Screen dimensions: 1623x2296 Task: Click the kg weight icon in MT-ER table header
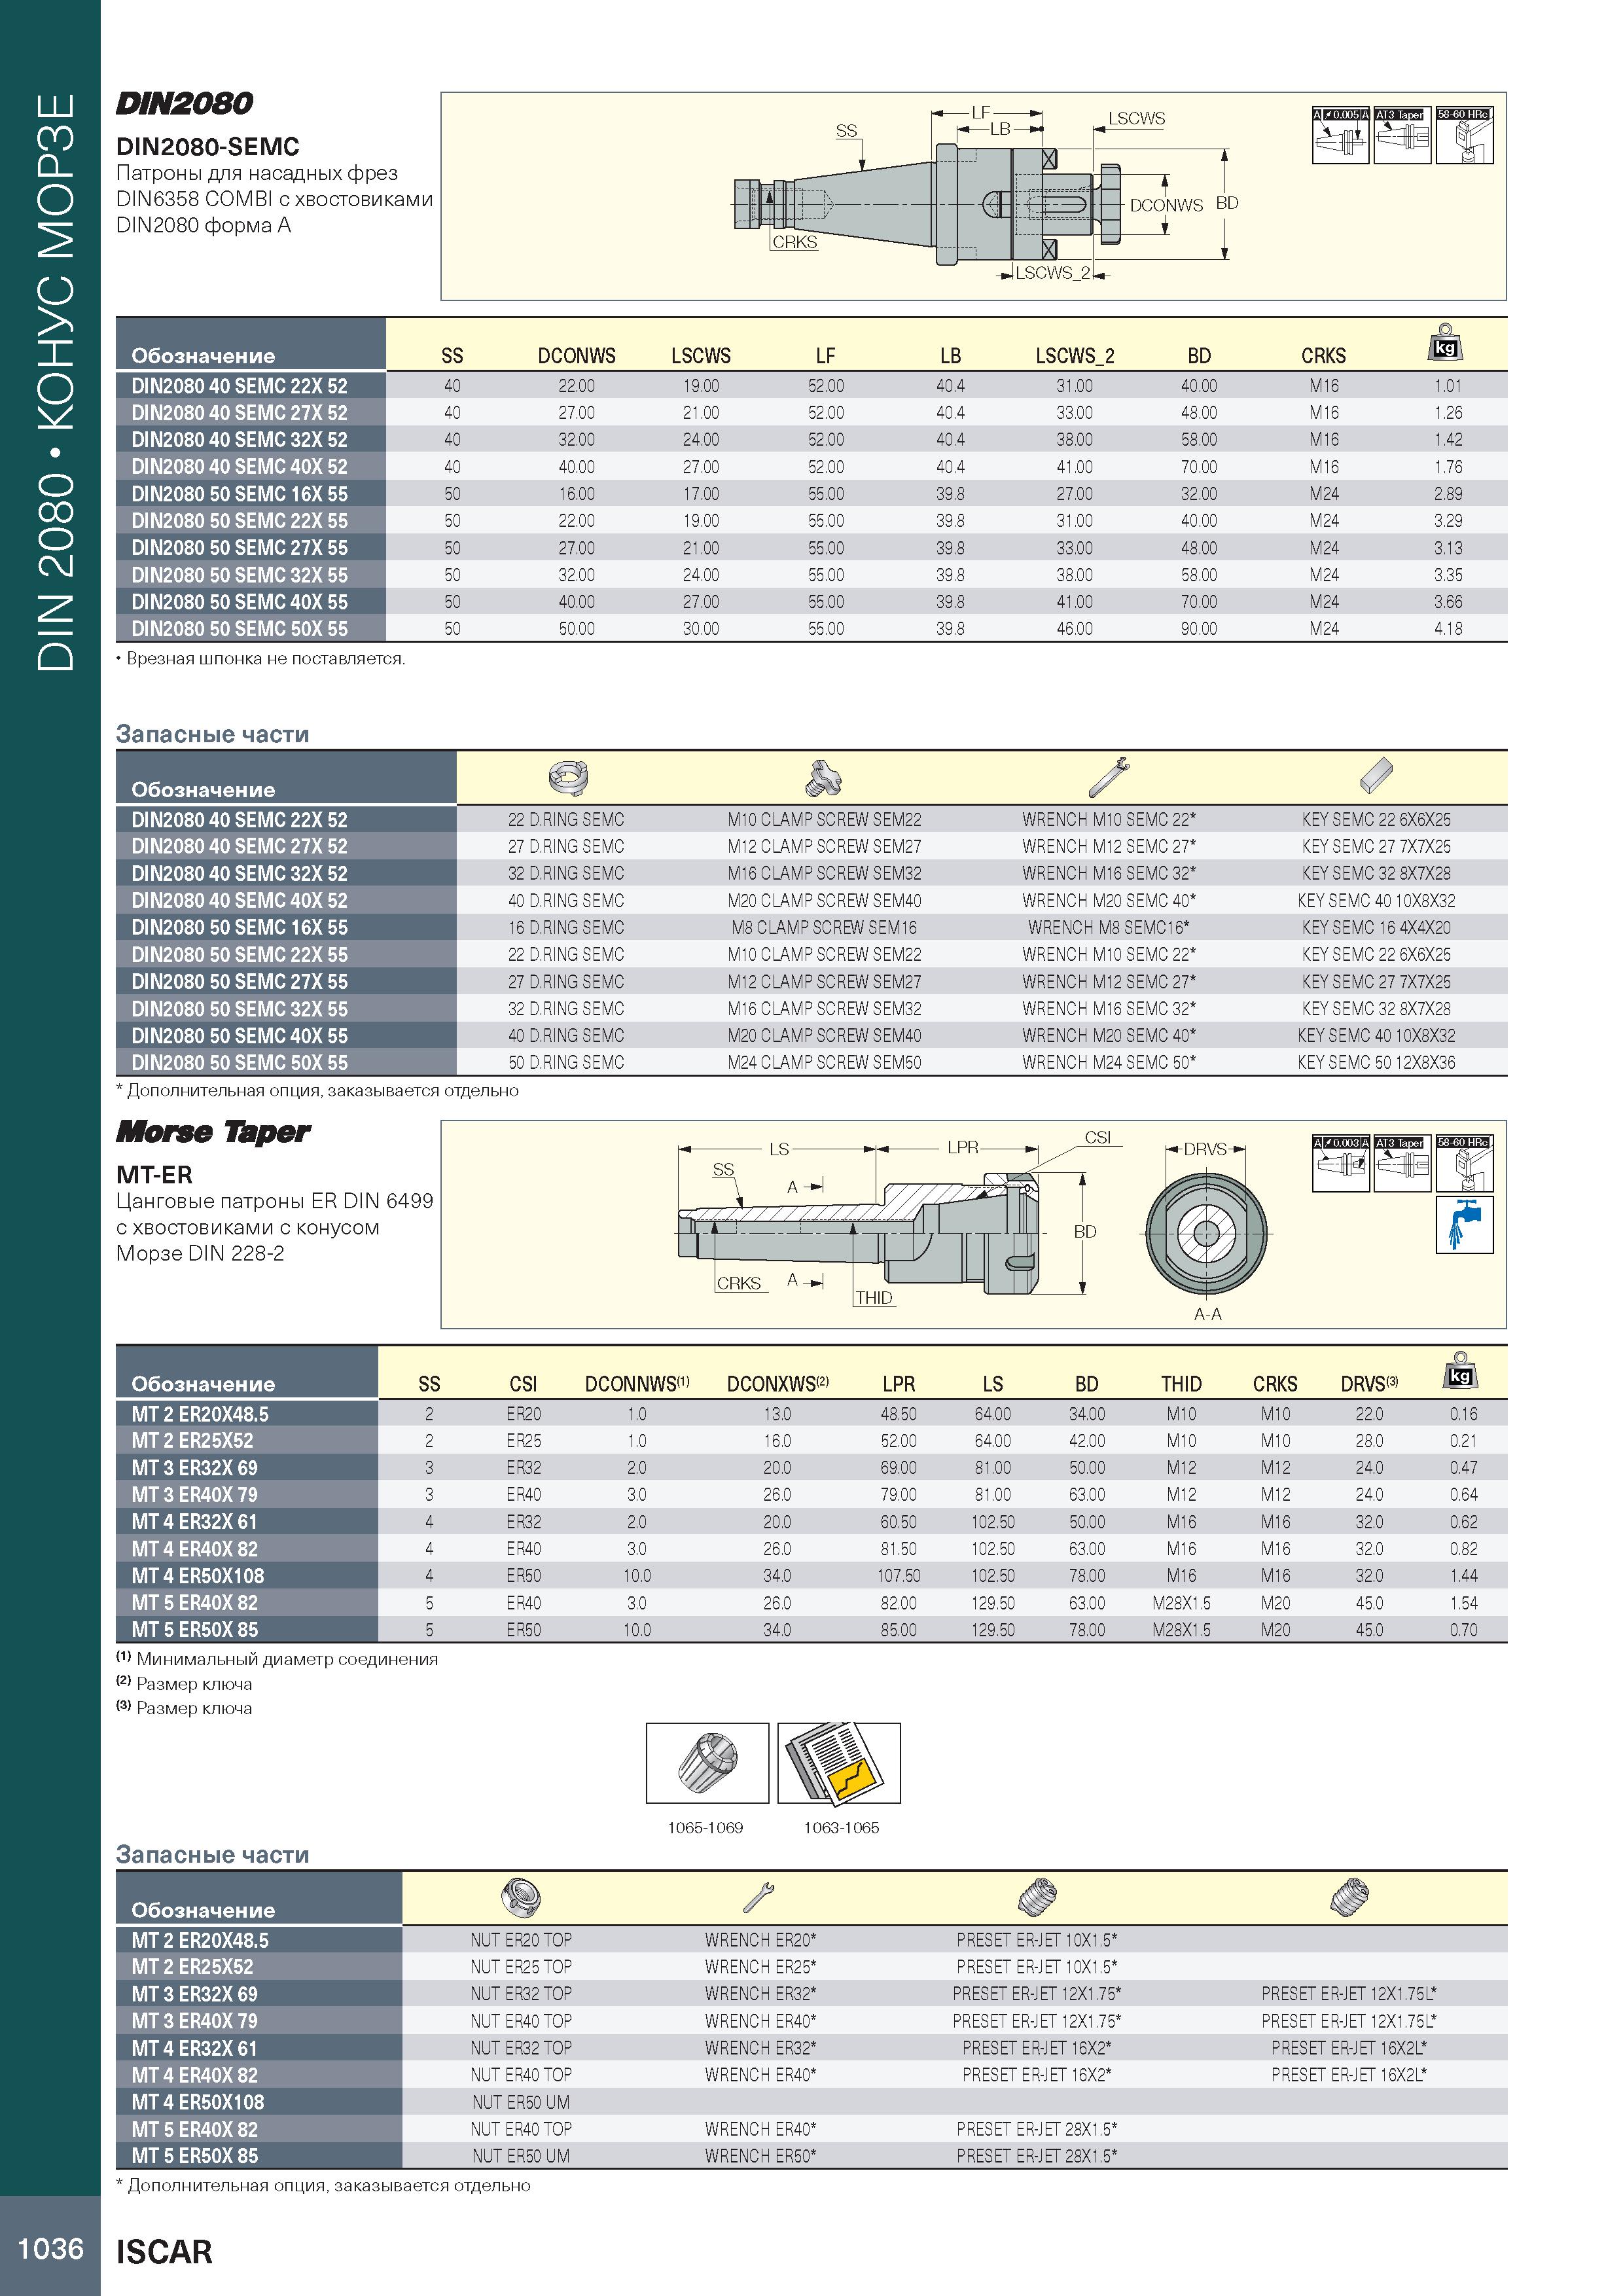pos(1460,1370)
